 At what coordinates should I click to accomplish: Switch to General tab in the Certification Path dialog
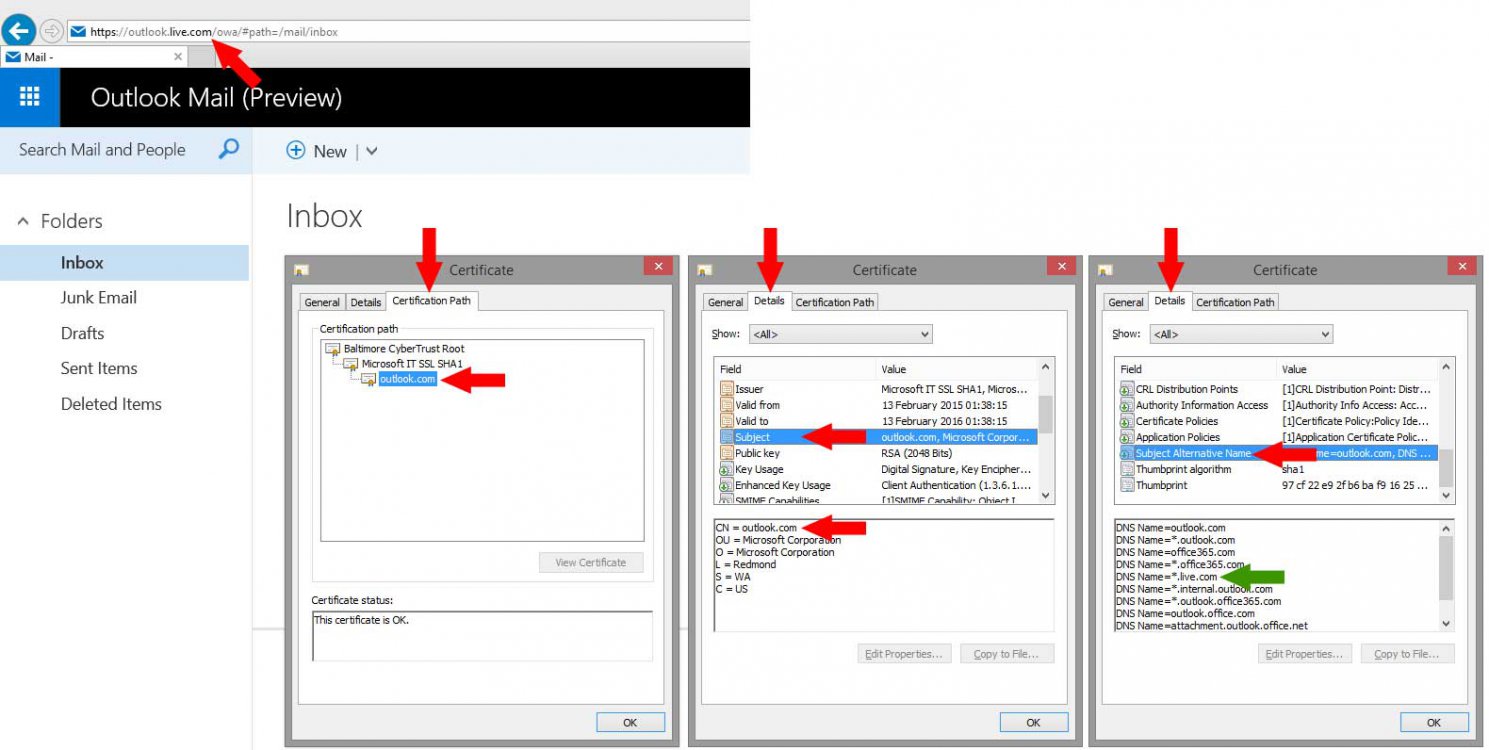(322, 302)
